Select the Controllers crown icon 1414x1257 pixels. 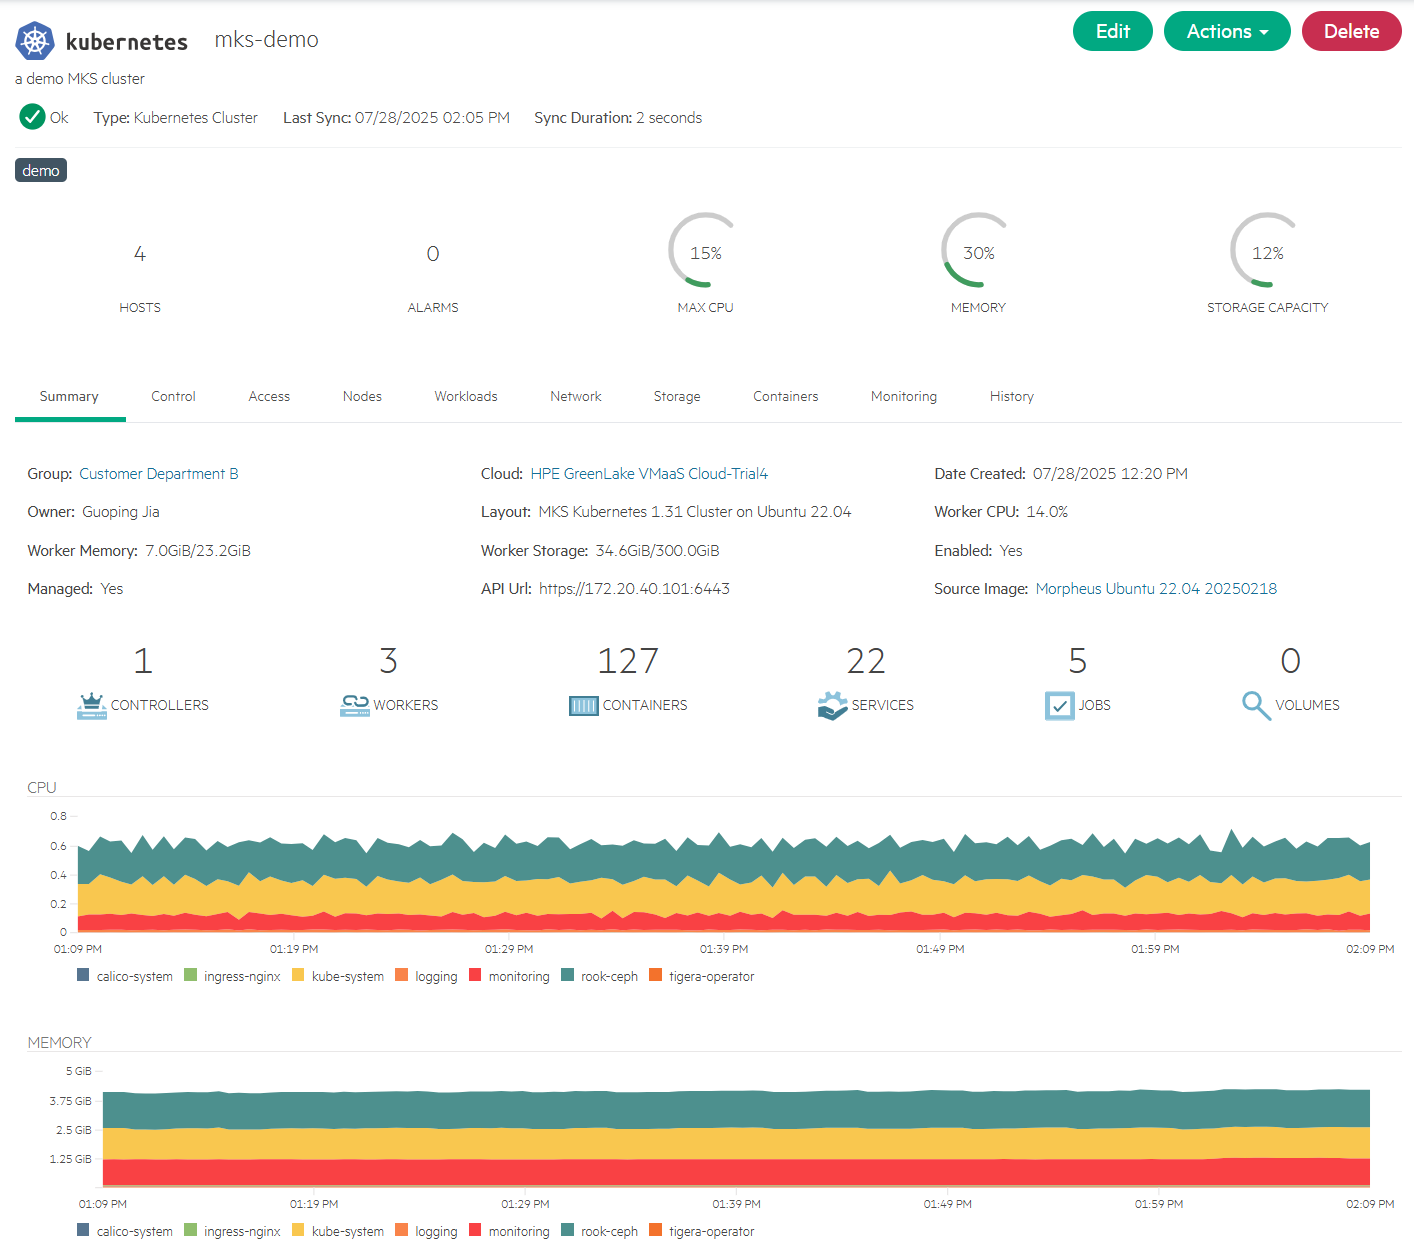(92, 705)
